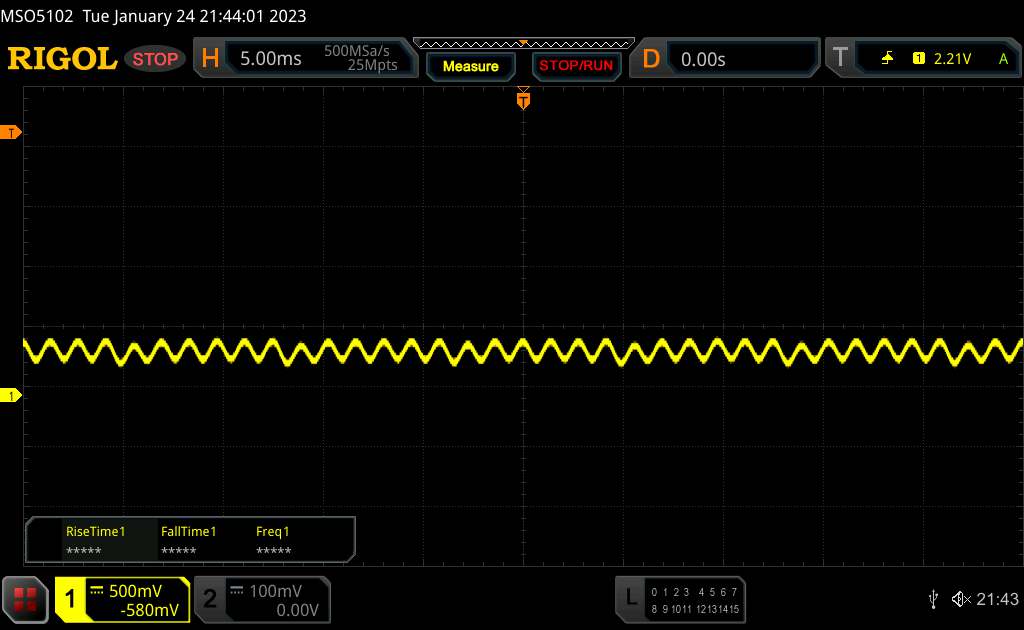Open the T trigger settings icon
1024x630 pixels.
point(840,59)
